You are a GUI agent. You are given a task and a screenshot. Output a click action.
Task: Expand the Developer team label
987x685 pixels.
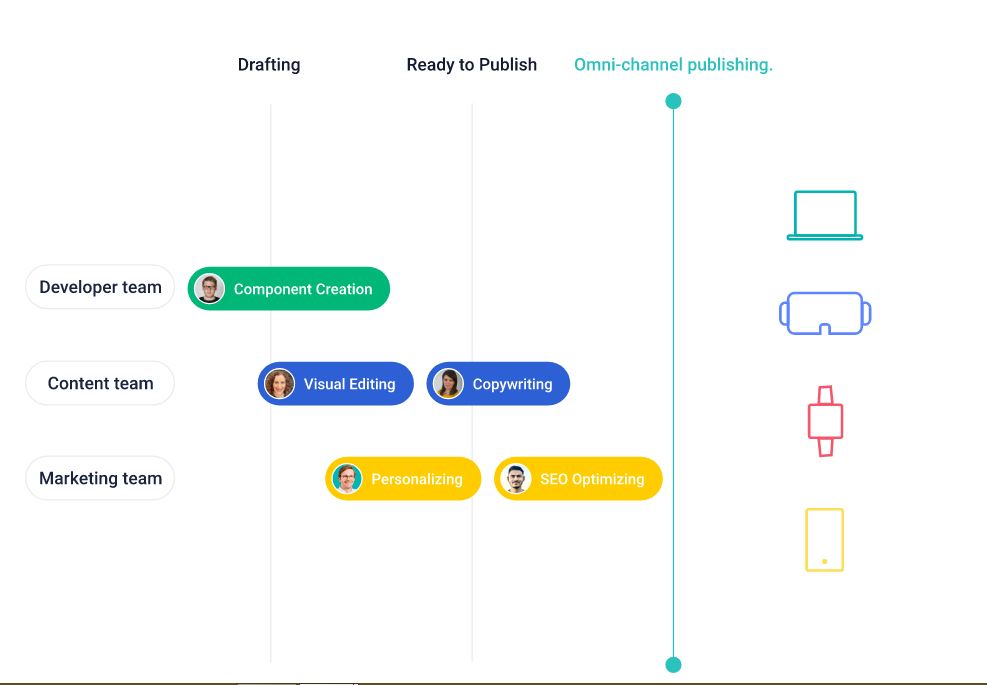point(99,287)
